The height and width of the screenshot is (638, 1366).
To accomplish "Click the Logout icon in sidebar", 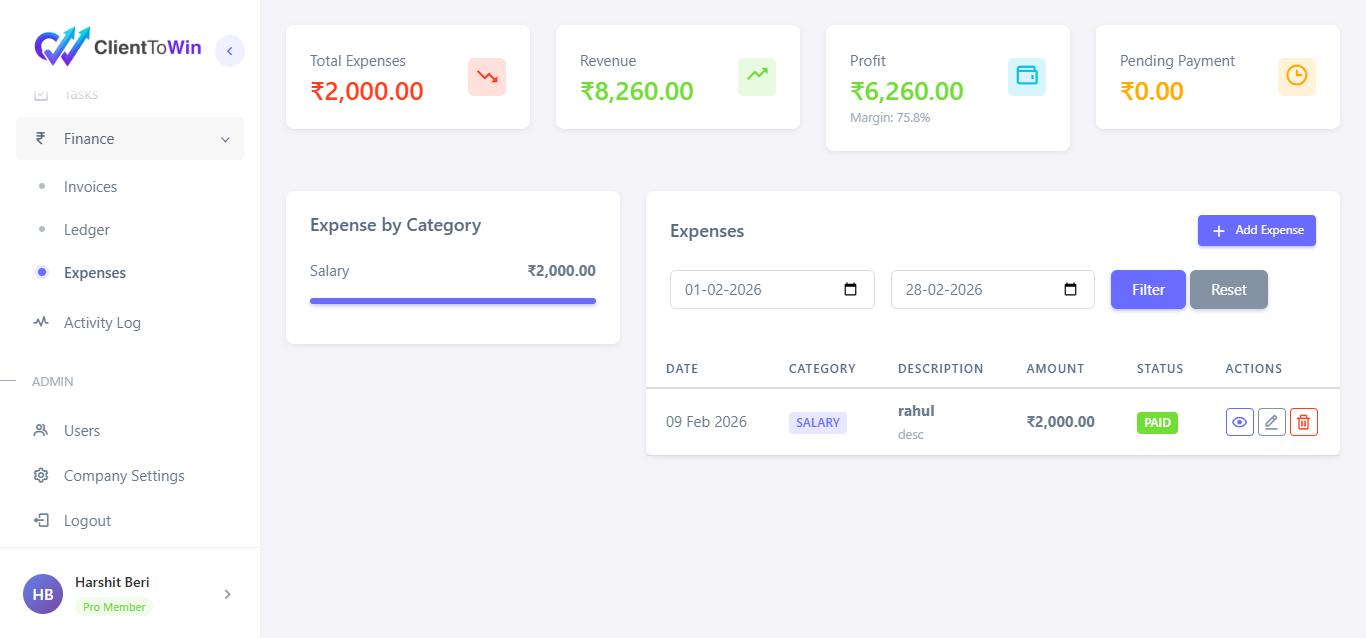I will pyautogui.click(x=40, y=520).
